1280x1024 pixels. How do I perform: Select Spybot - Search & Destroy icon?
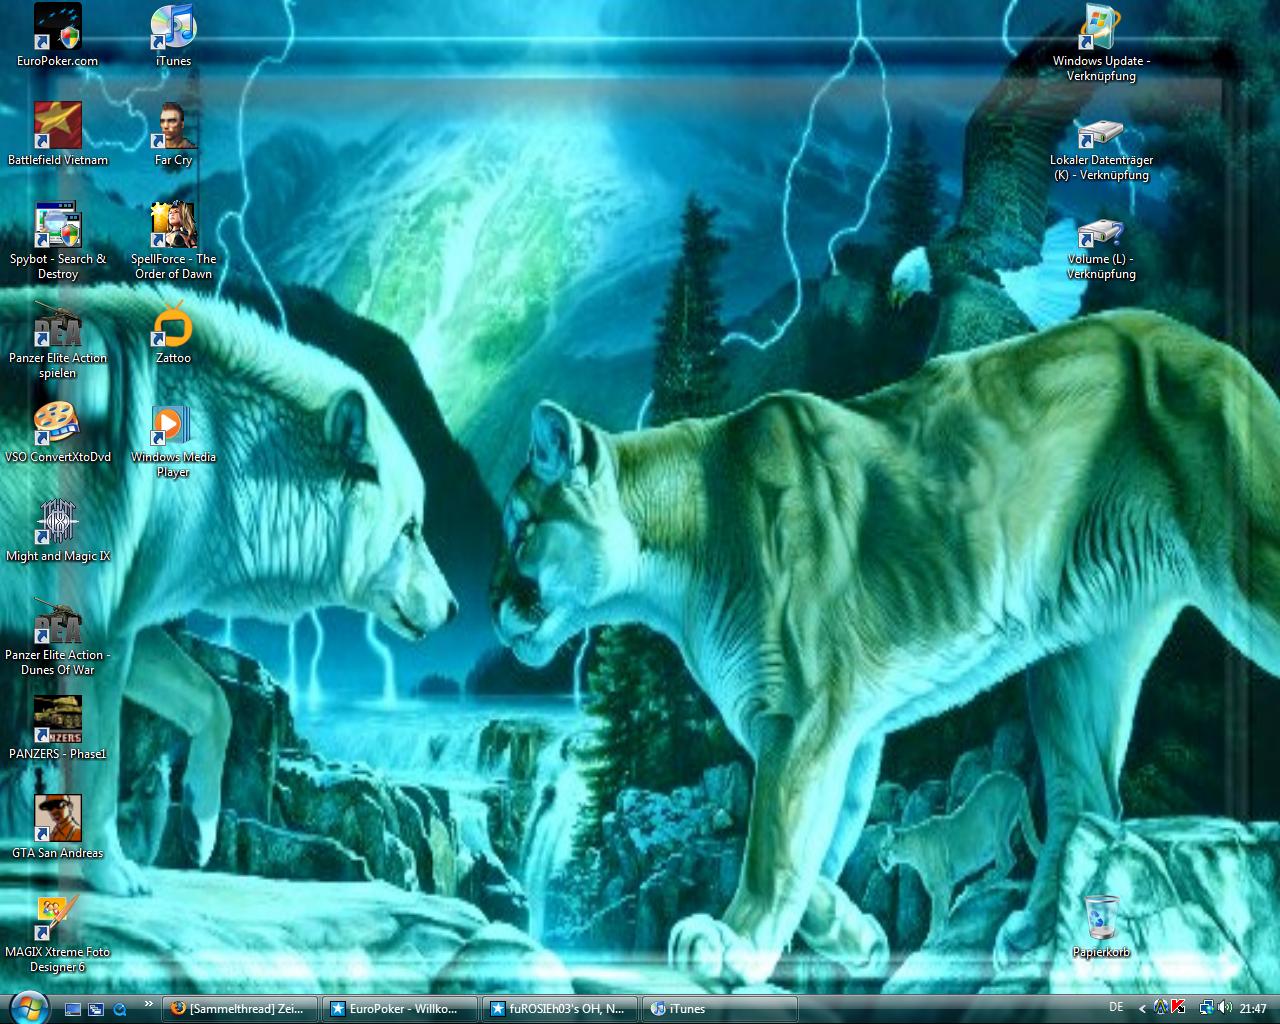tap(57, 241)
